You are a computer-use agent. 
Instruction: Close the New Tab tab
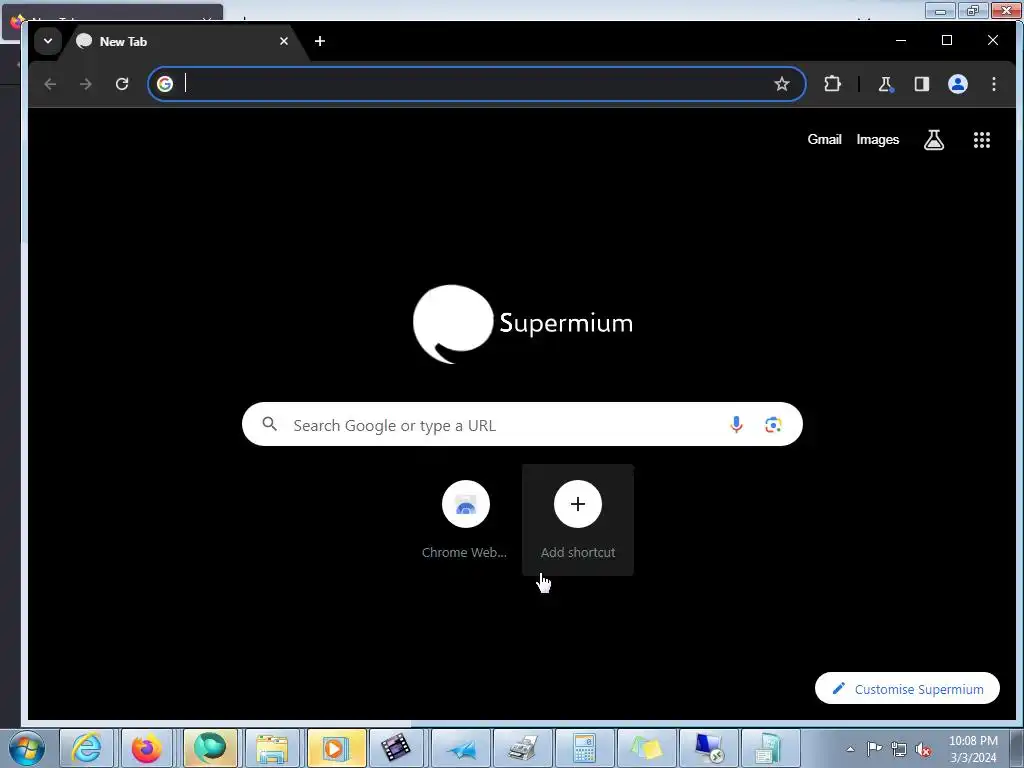pyautogui.click(x=283, y=41)
